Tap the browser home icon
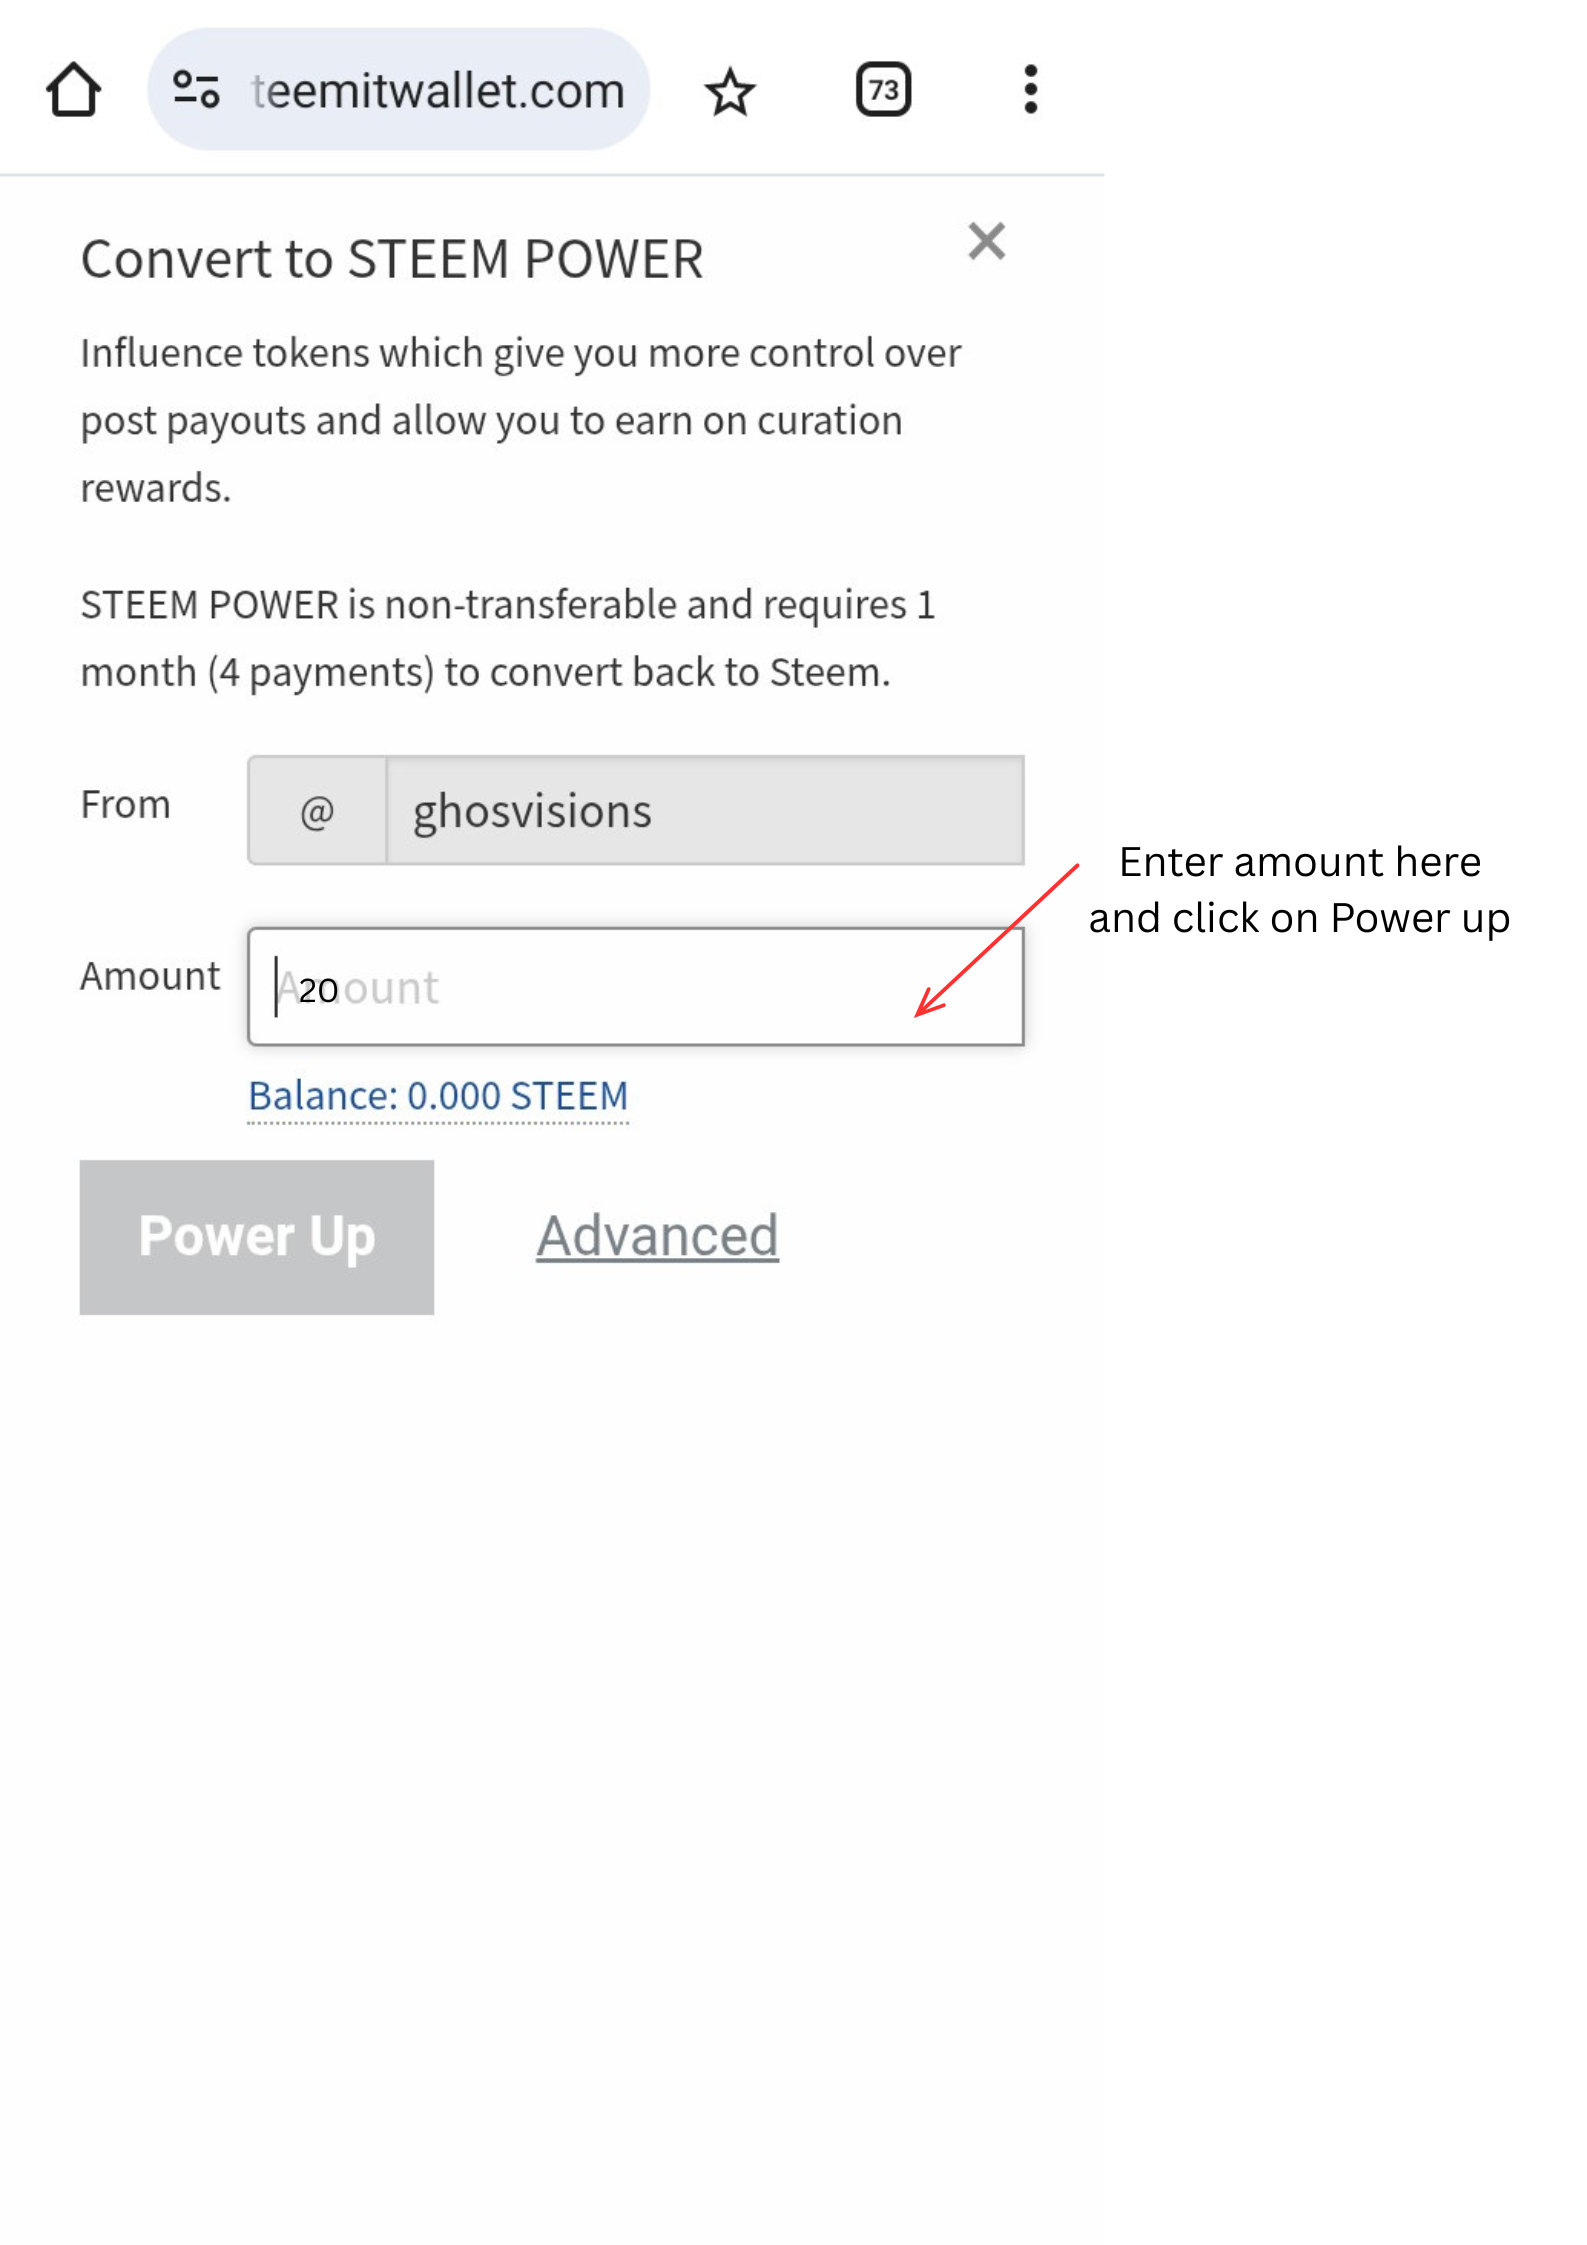This screenshot has height=2245, width=1587. [73, 90]
